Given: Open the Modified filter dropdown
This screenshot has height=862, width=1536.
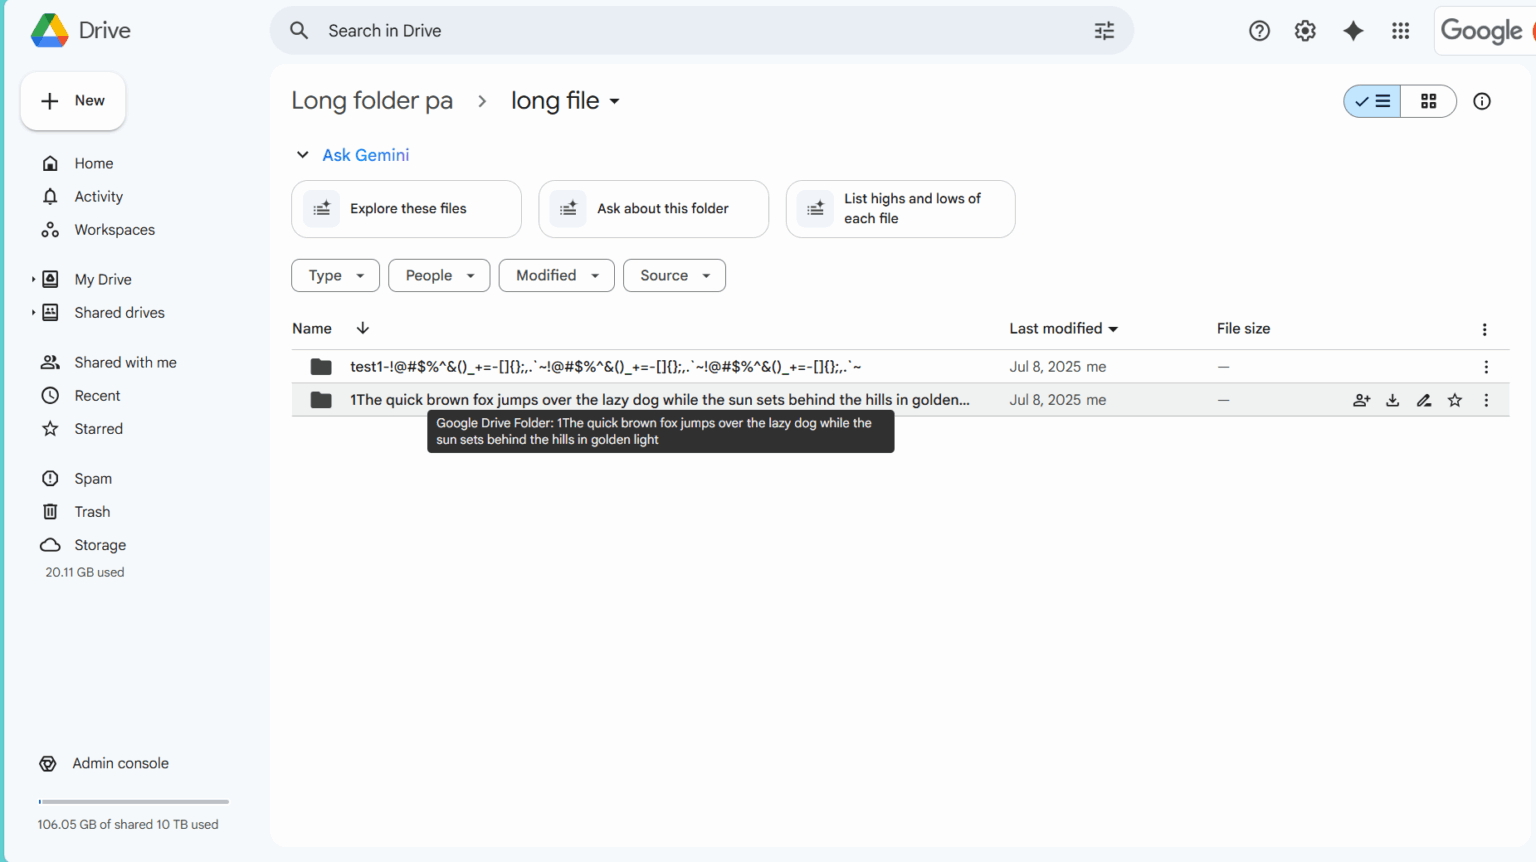Looking at the screenshot, I should (x=556, y=275).
